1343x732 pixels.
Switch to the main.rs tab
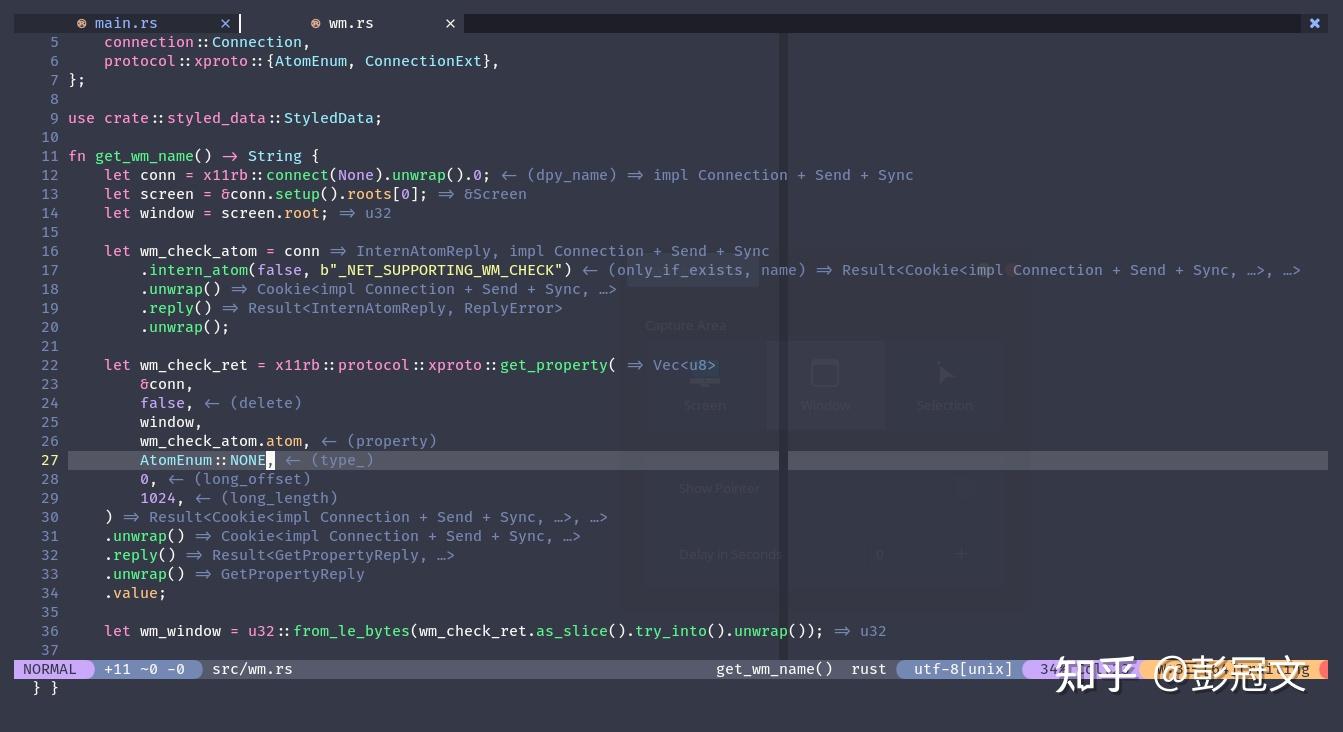[126, 23]
